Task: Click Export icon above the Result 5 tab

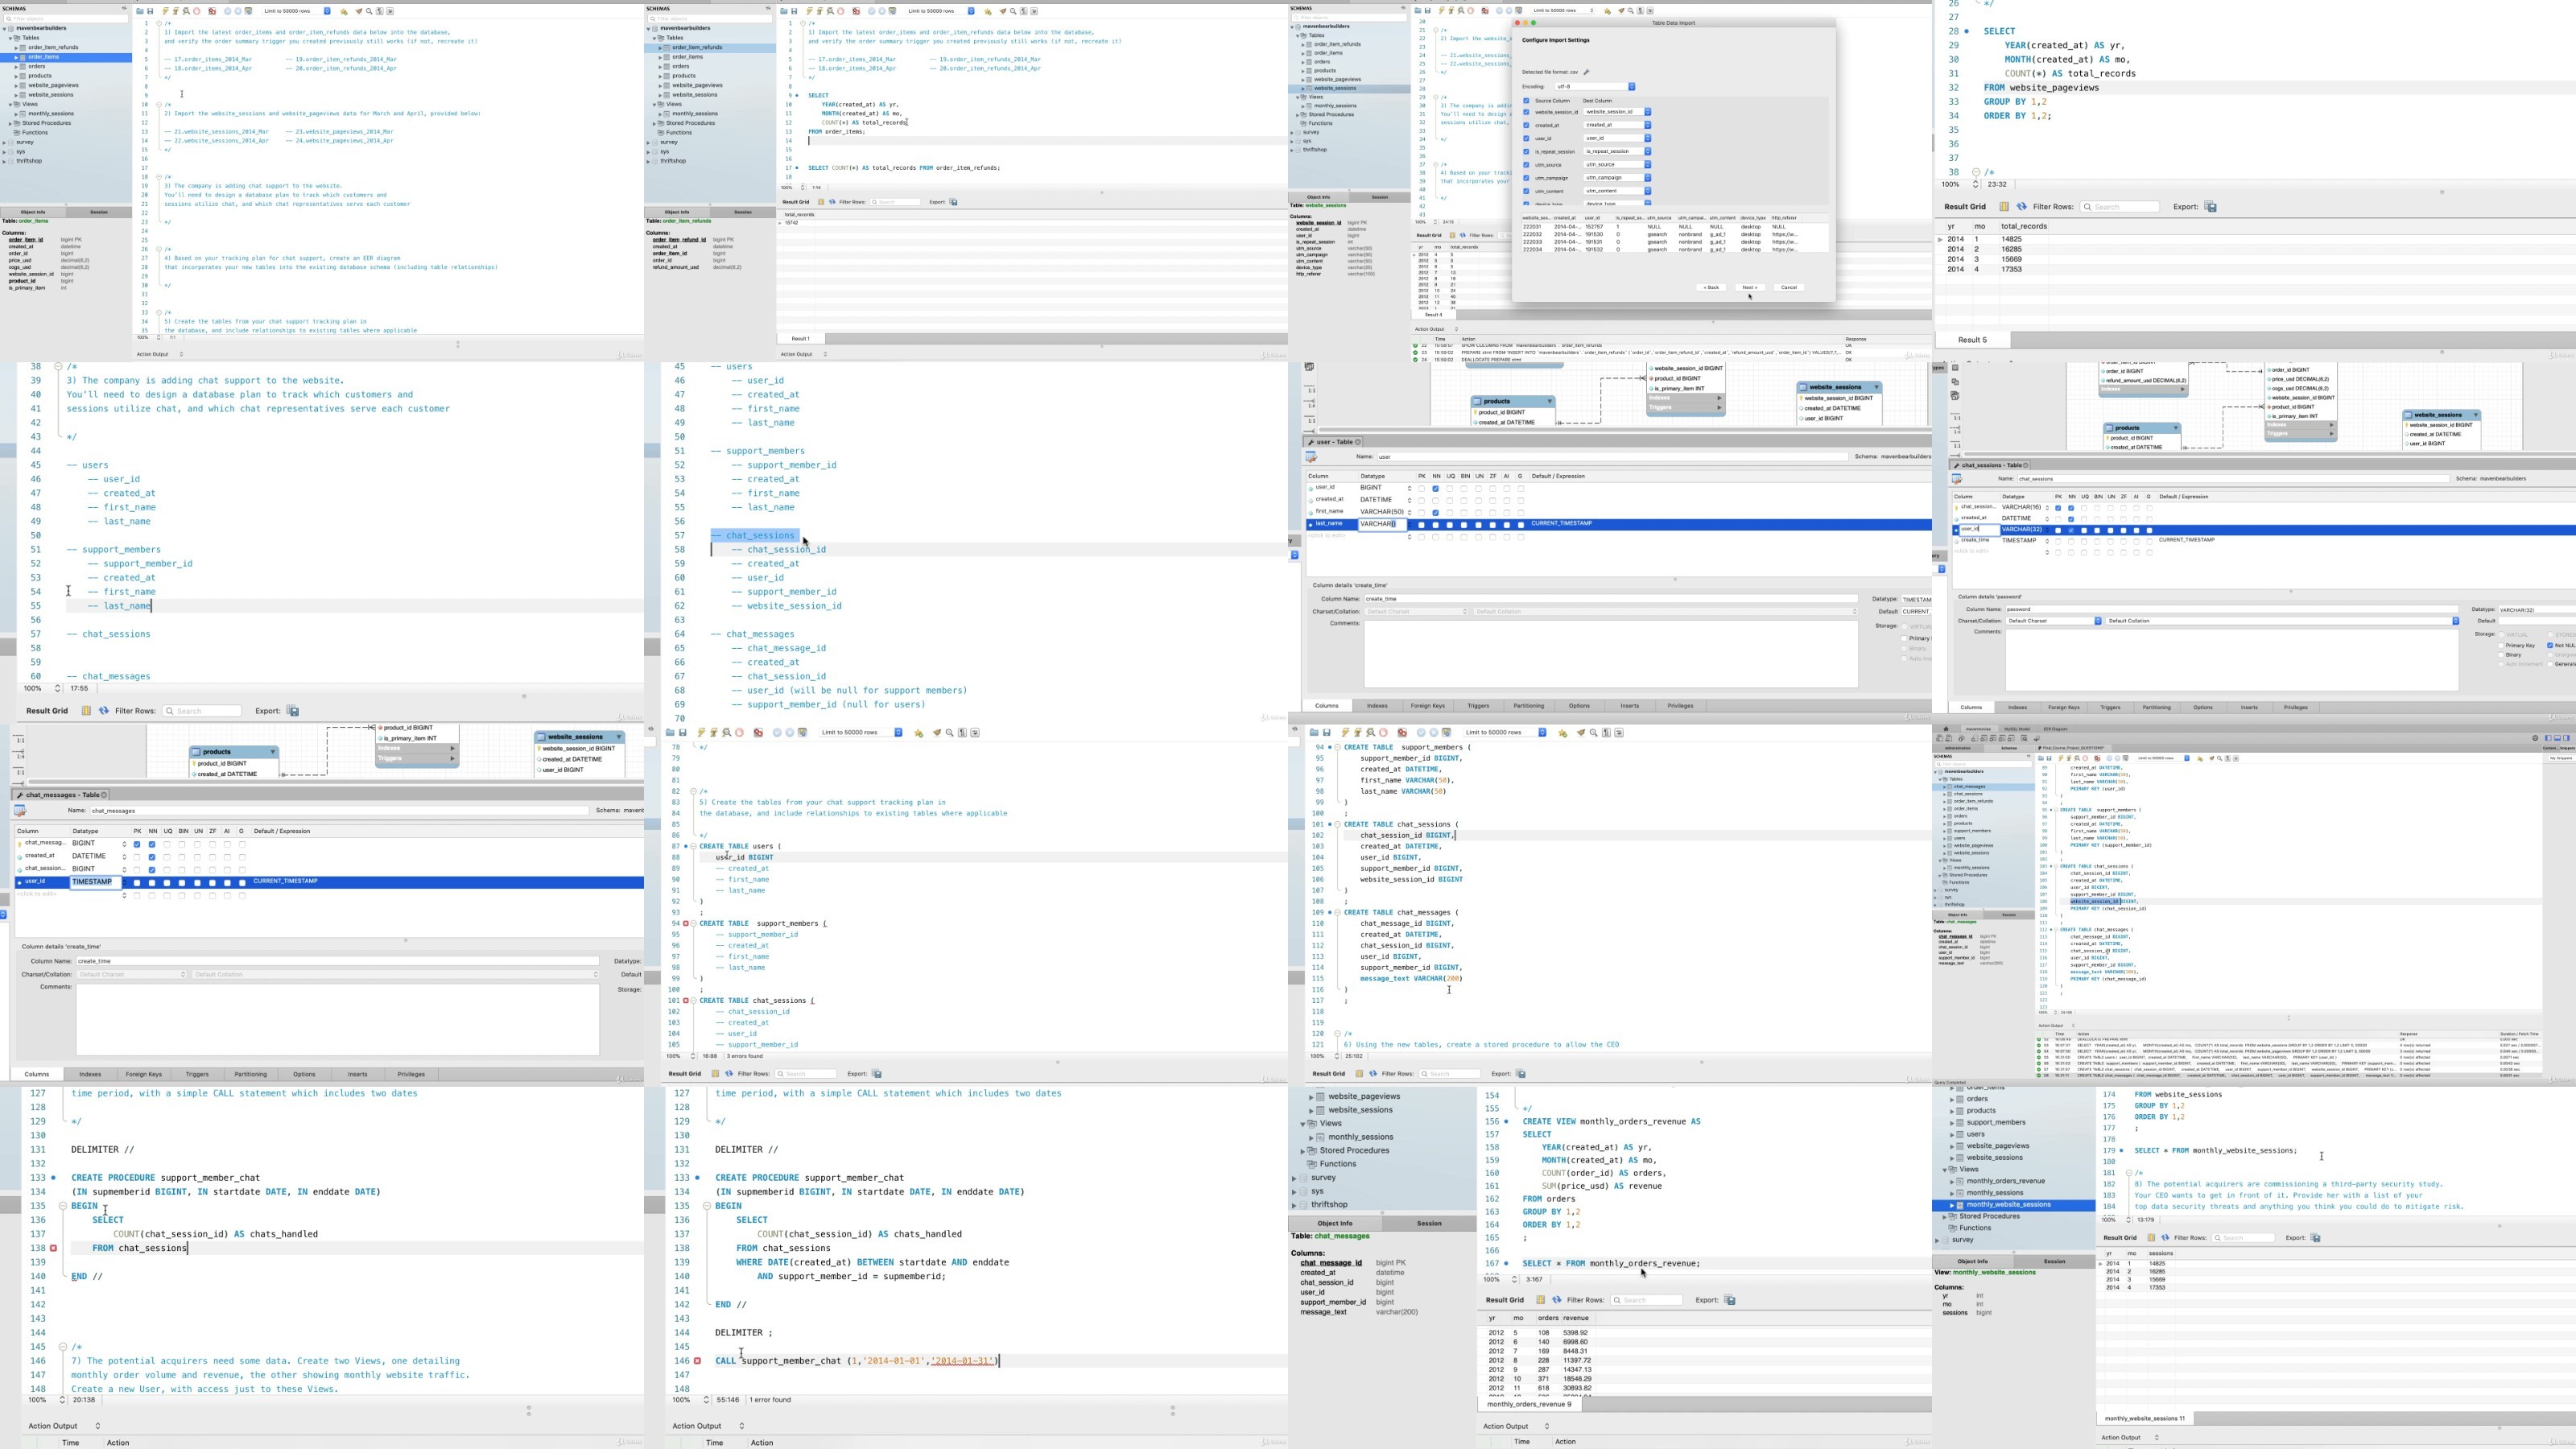Action: tap(2211, 207)
